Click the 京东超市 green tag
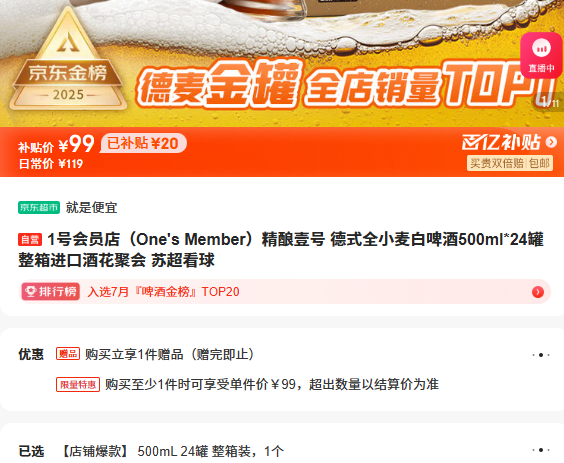 (x=39, y=208)
